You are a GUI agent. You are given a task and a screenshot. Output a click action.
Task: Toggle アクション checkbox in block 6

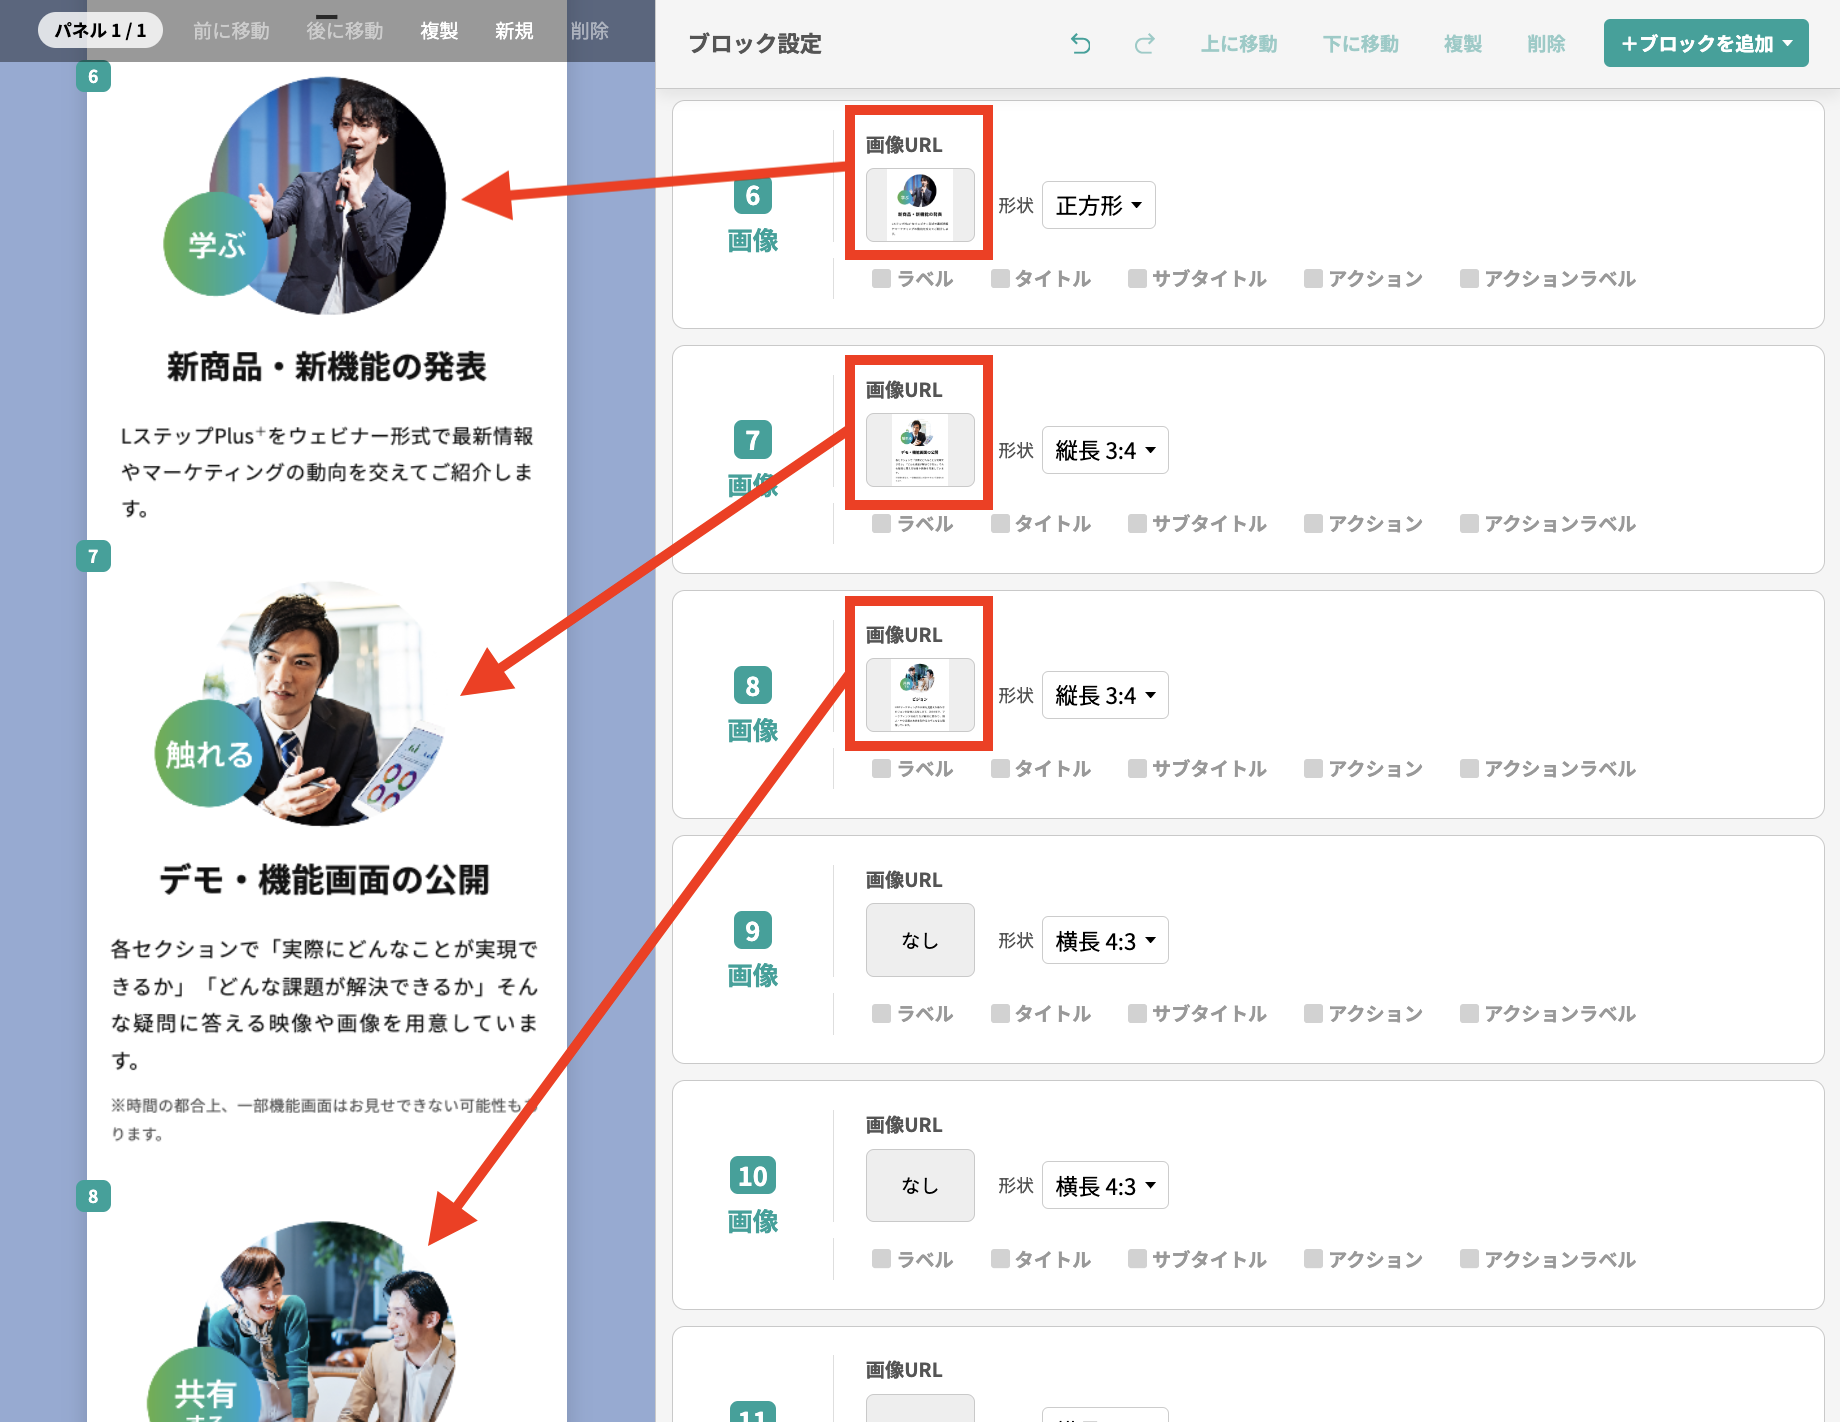tap(1313, 278)
